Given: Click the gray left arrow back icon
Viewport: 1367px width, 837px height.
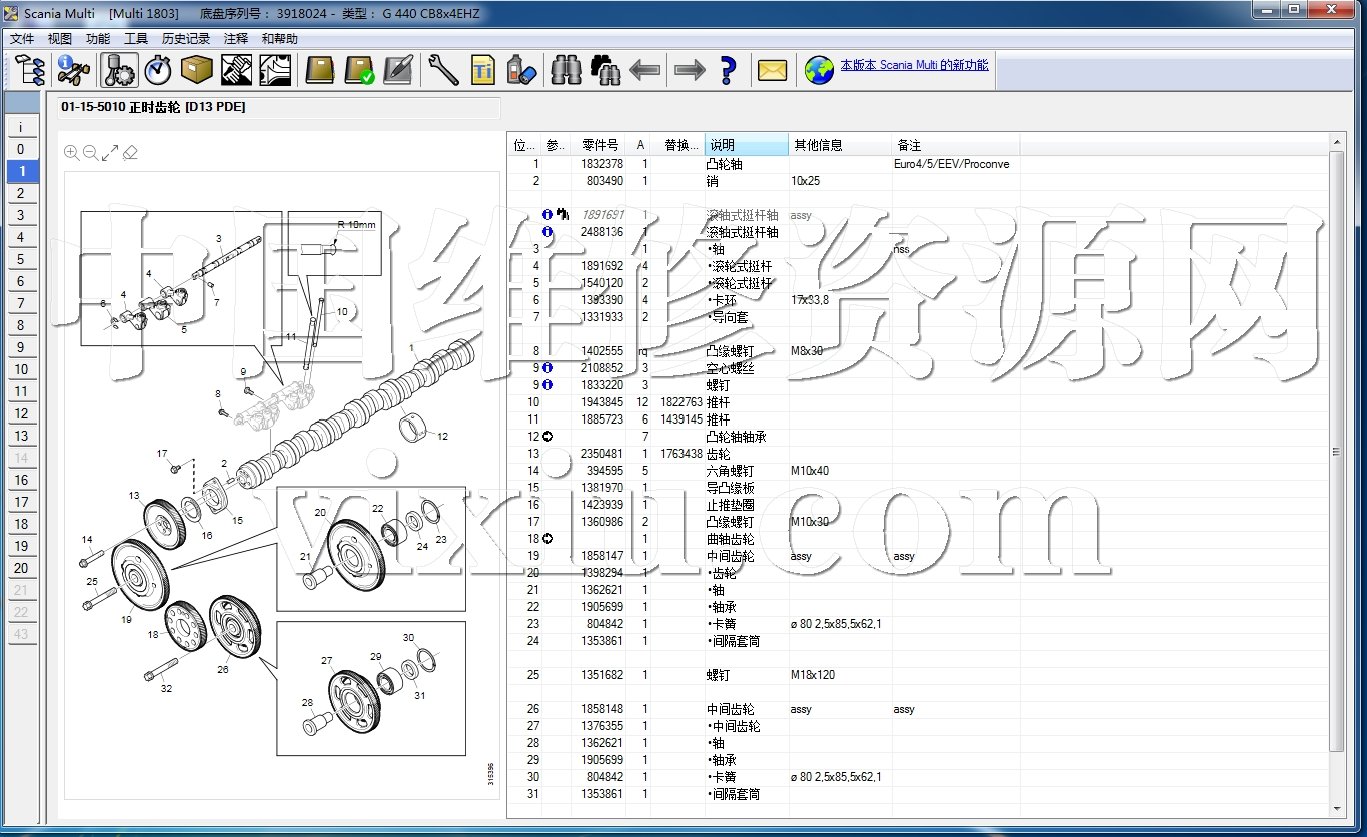Looking at the screenshot, I should click(645, 70).
